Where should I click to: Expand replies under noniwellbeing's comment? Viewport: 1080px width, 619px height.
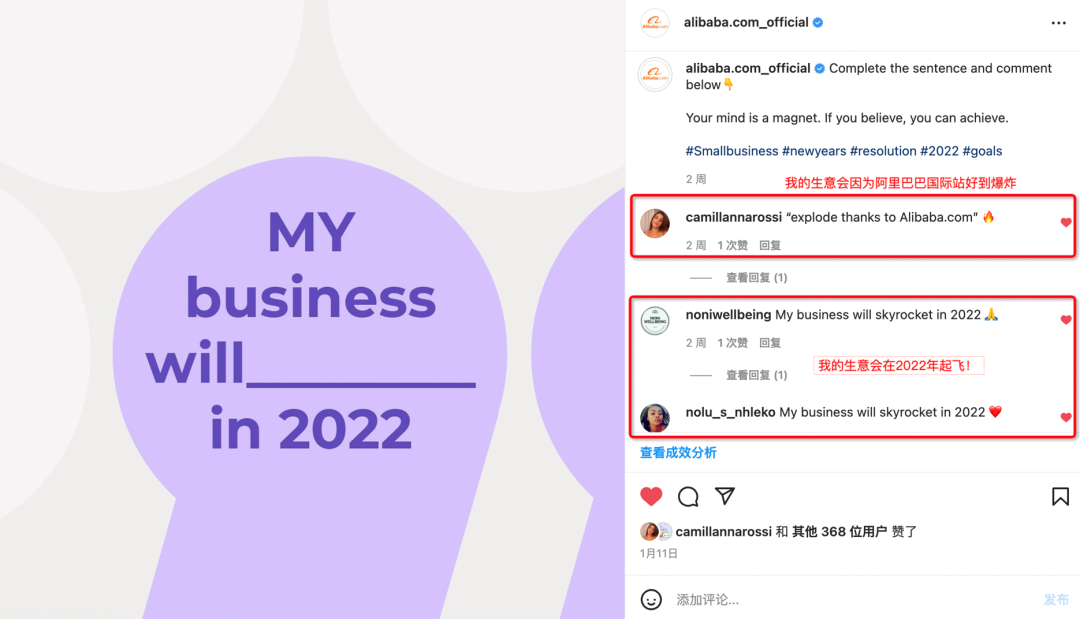click(x=756, y=375)
